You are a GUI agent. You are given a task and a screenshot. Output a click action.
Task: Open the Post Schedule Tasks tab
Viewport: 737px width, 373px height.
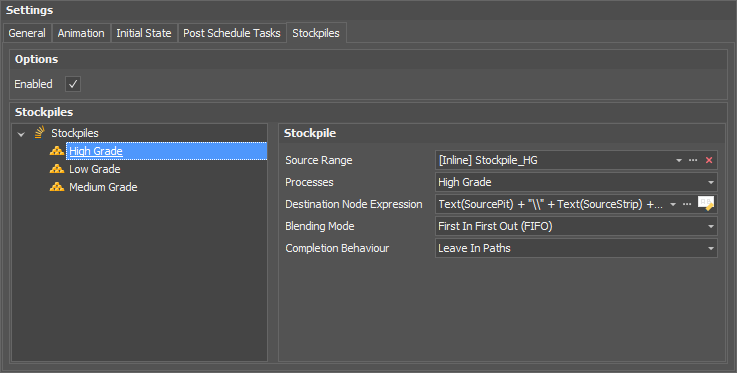coord(232,33)
